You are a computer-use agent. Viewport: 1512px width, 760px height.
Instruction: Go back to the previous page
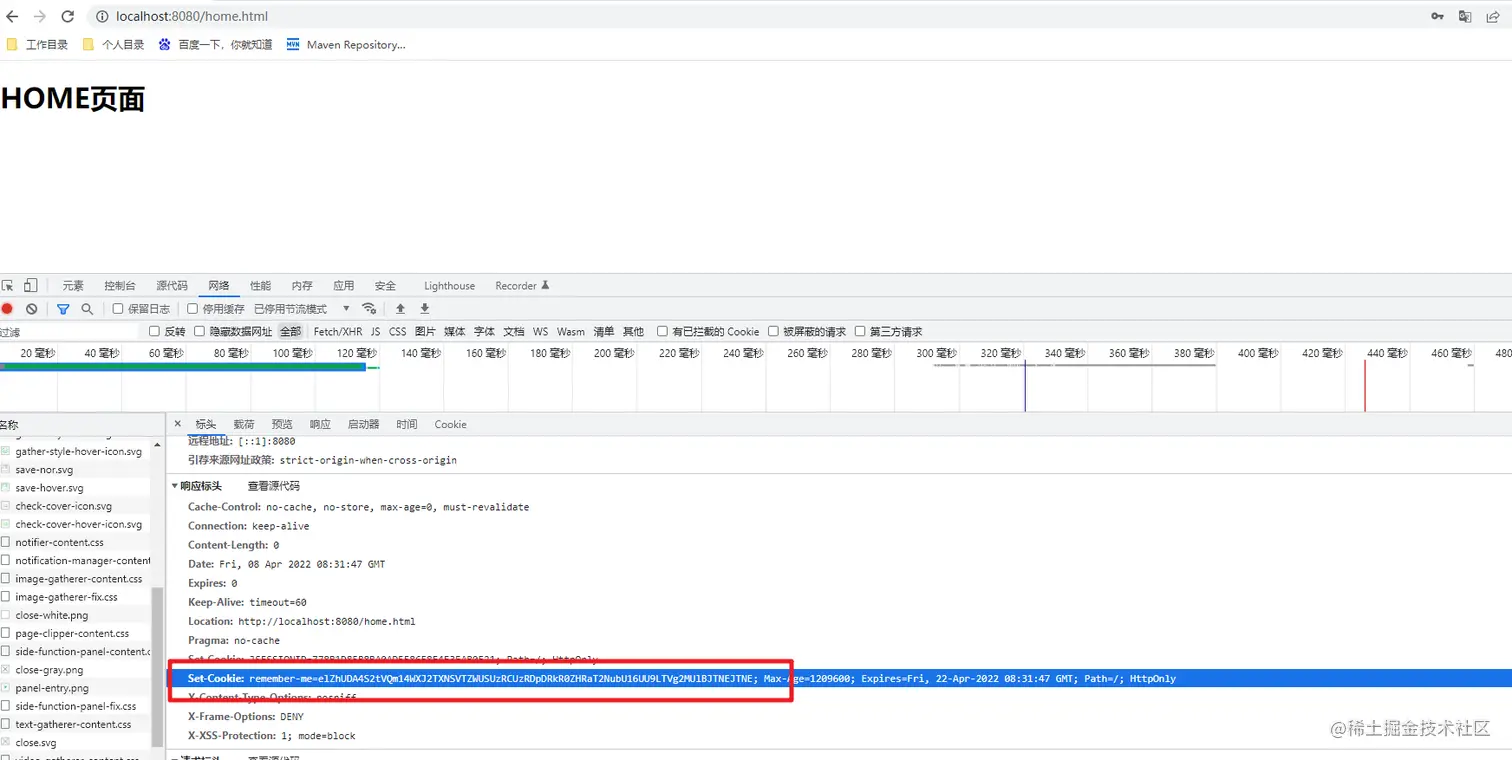pyautogui.click(x=12, y=16)
